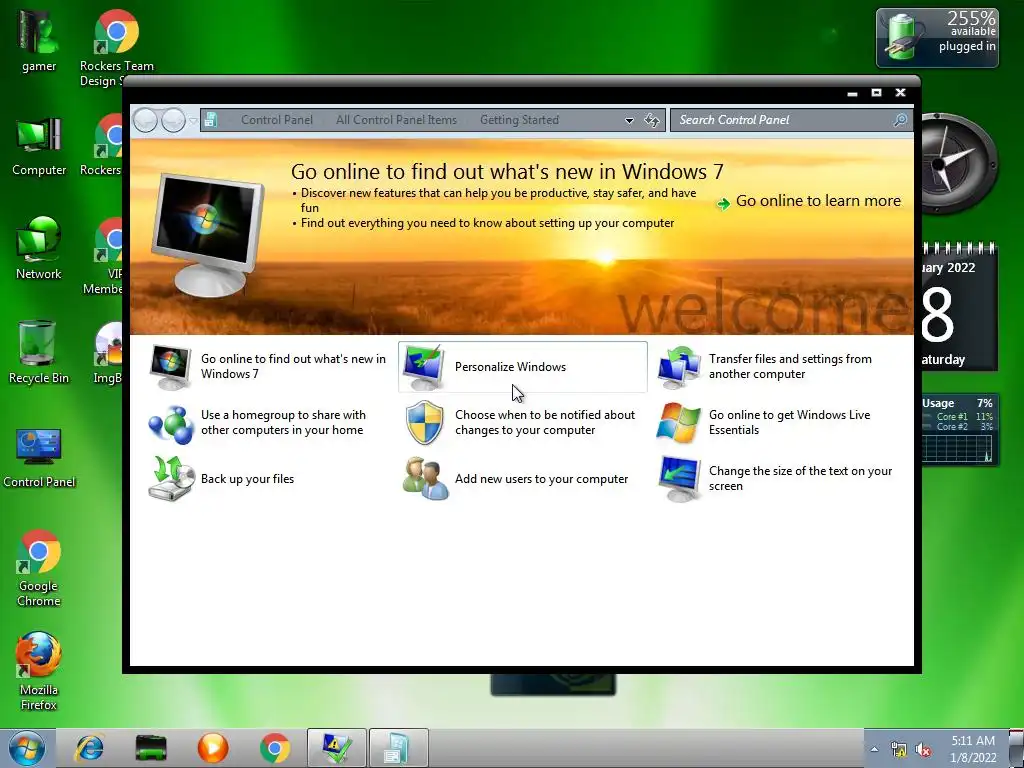Click the change text size monitor icon

click(x=679, y=479)
